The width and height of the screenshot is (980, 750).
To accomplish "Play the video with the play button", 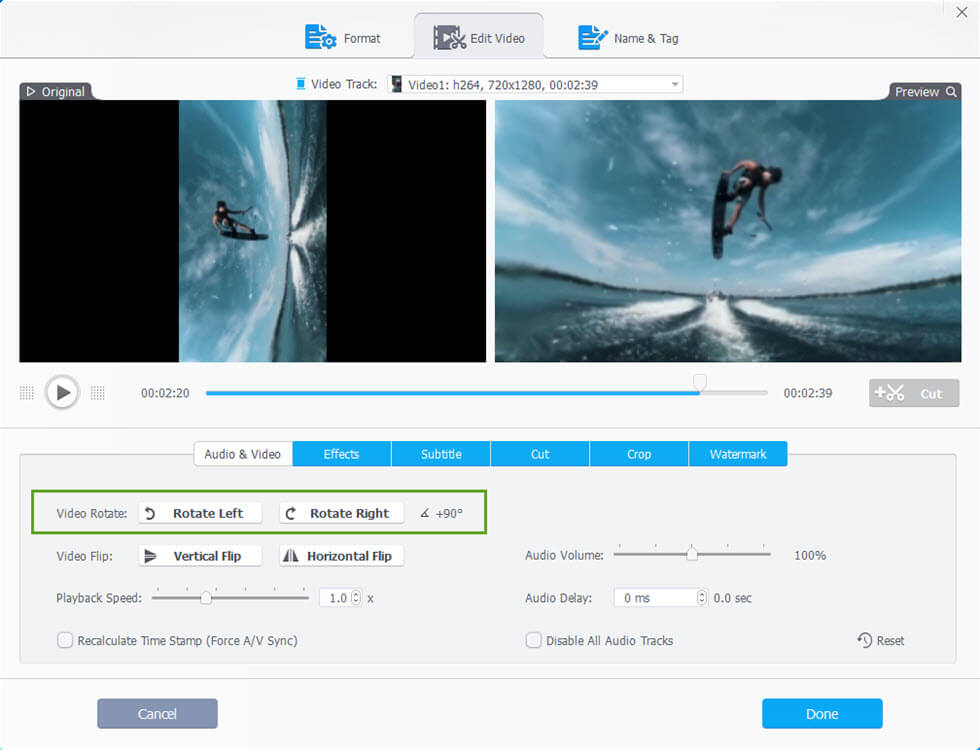I will (62, 392).
